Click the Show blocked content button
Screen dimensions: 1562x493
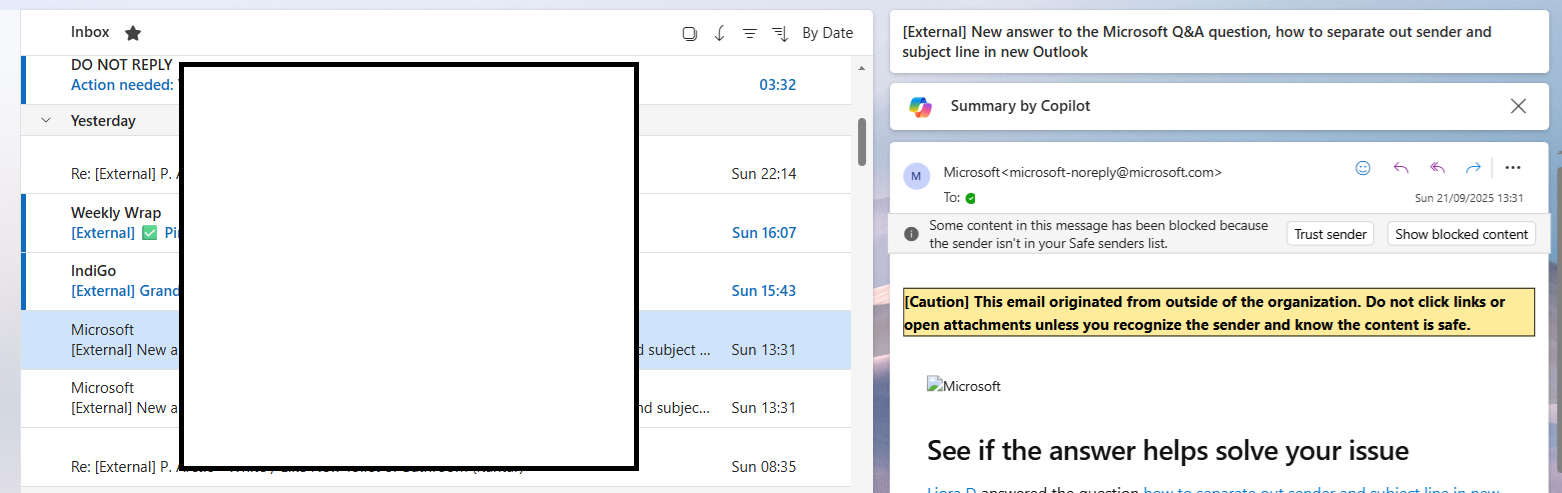point(1461,234)
